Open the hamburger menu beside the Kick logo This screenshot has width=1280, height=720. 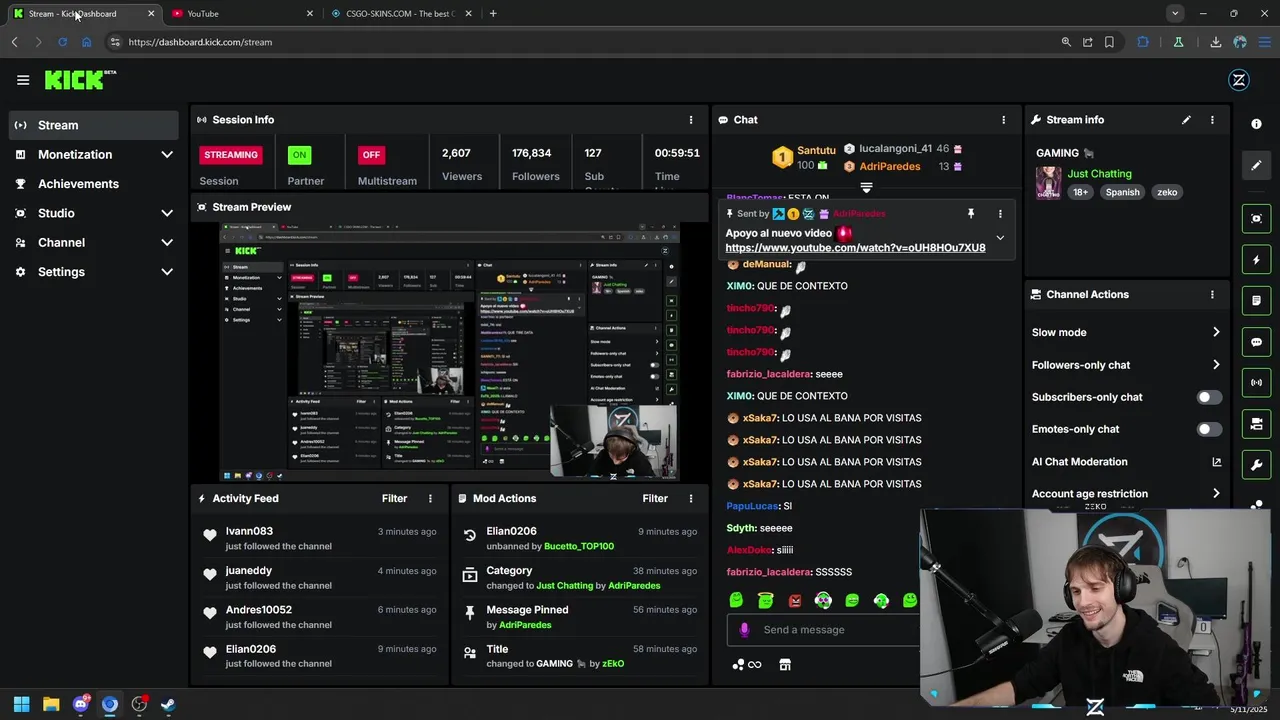[x=23, y=80]
